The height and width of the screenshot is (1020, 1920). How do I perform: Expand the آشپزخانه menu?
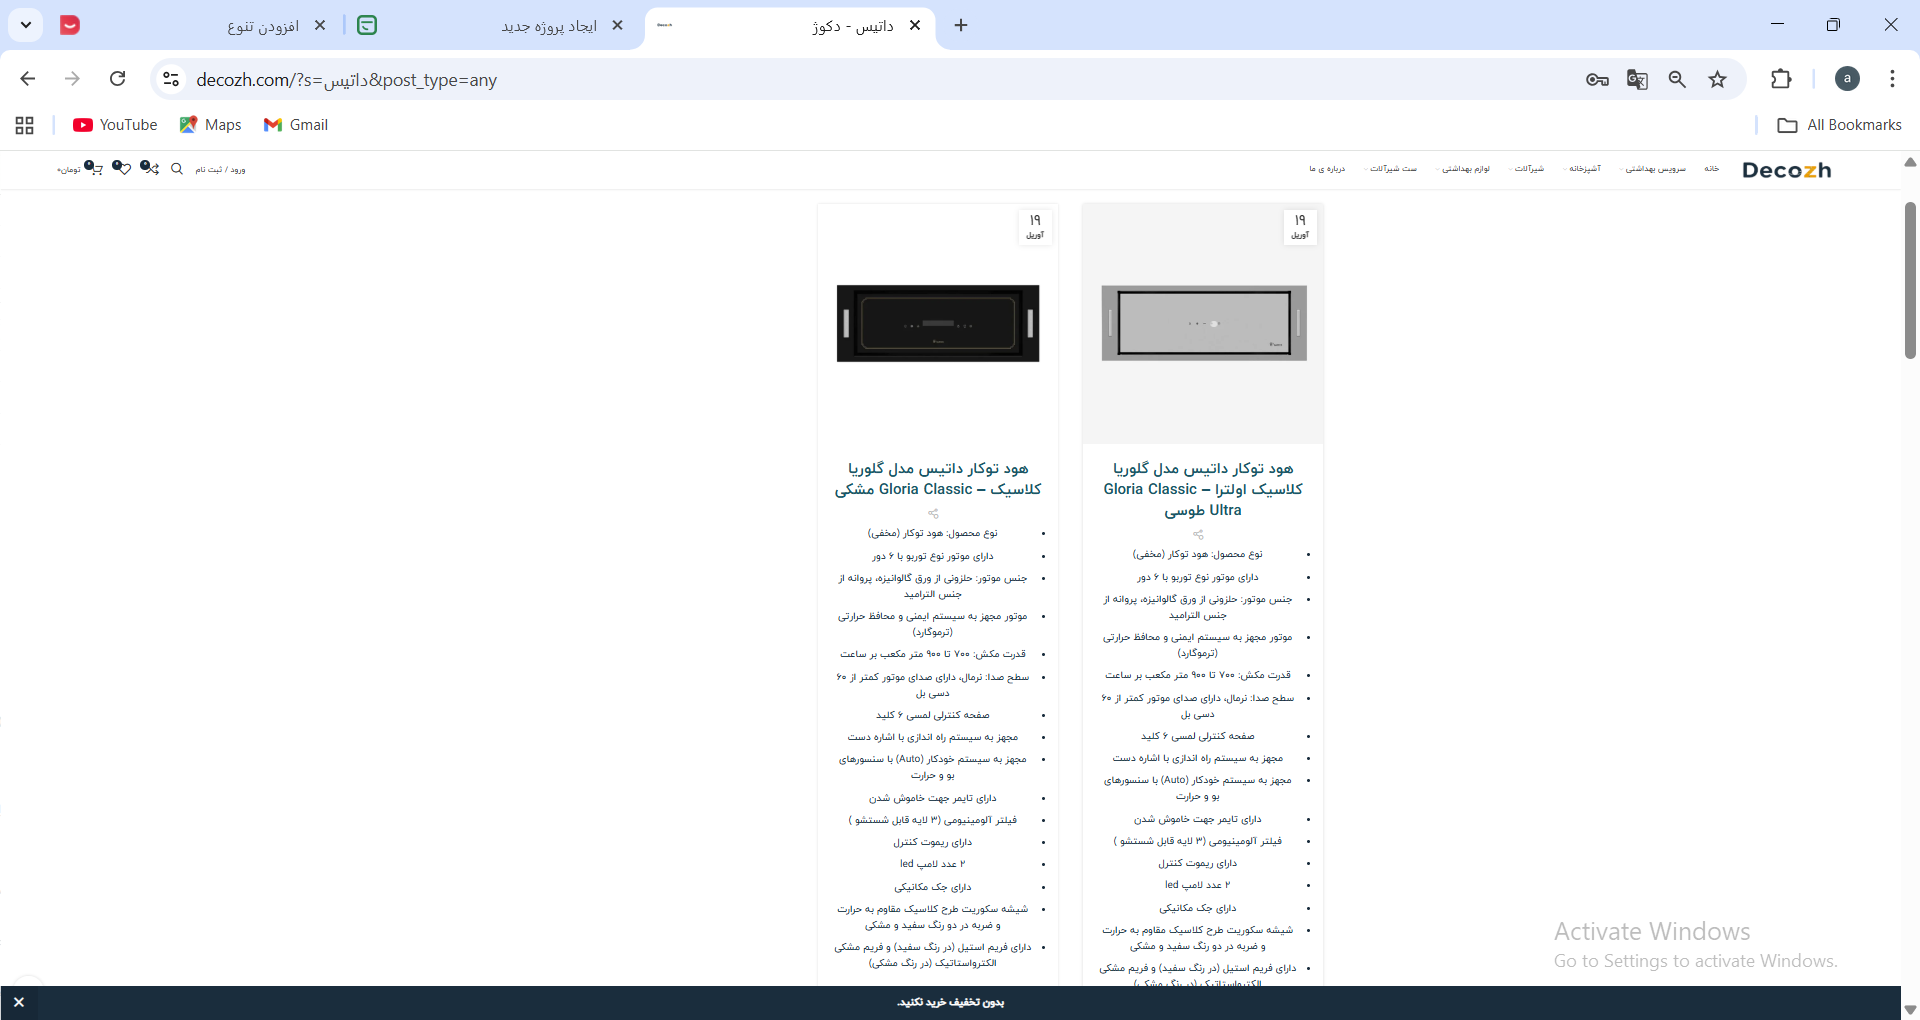pyautogui.click(x=1584, y=169)
